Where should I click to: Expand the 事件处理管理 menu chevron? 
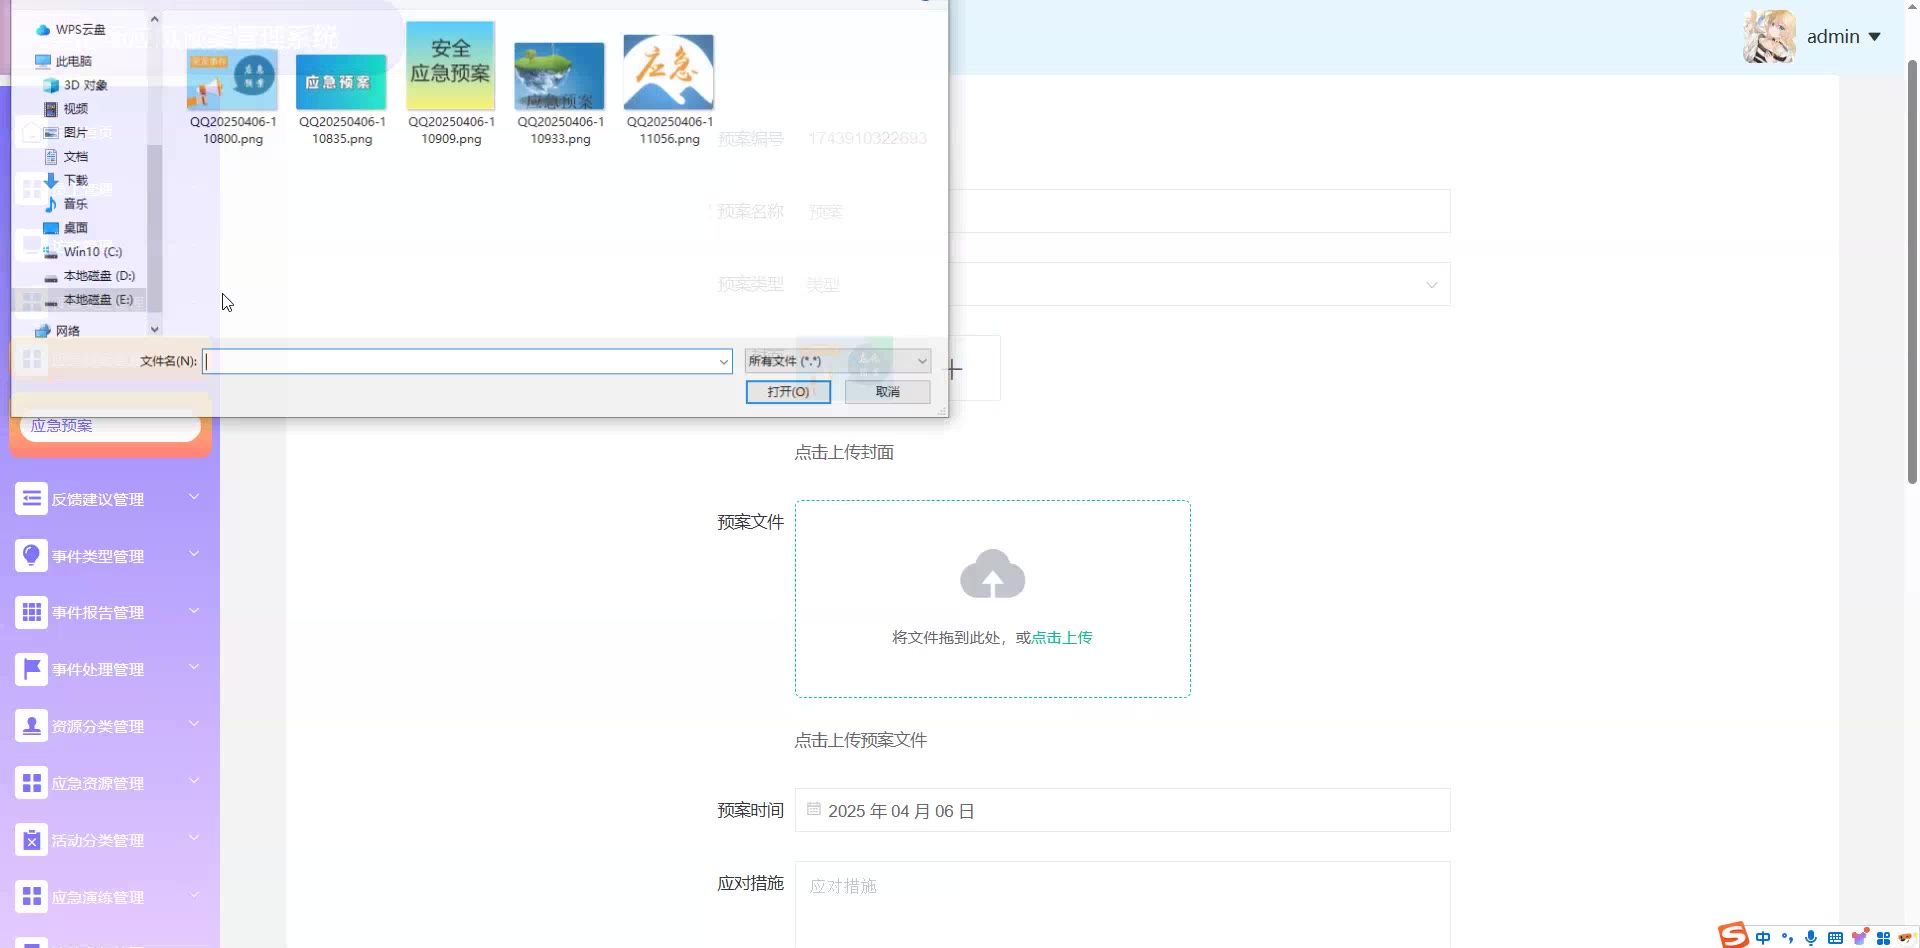194,666
